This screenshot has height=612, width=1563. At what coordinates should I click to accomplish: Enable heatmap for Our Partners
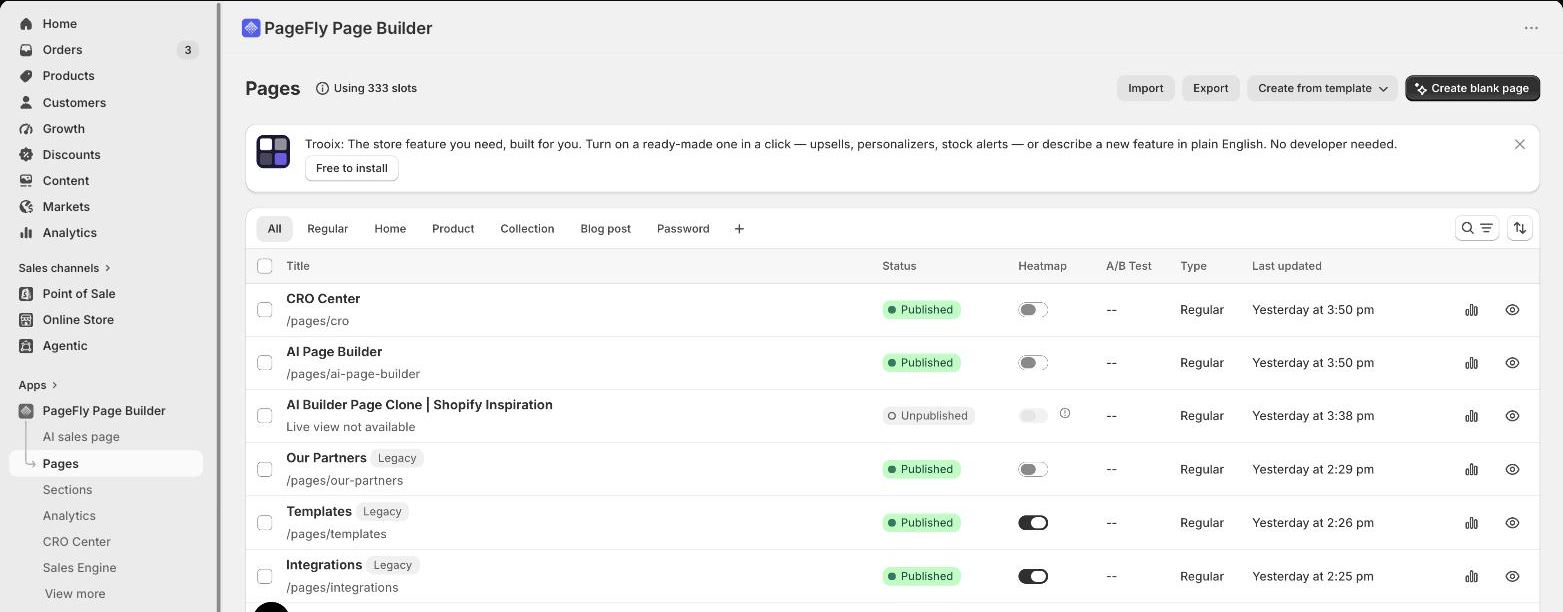coord(1033,469)
